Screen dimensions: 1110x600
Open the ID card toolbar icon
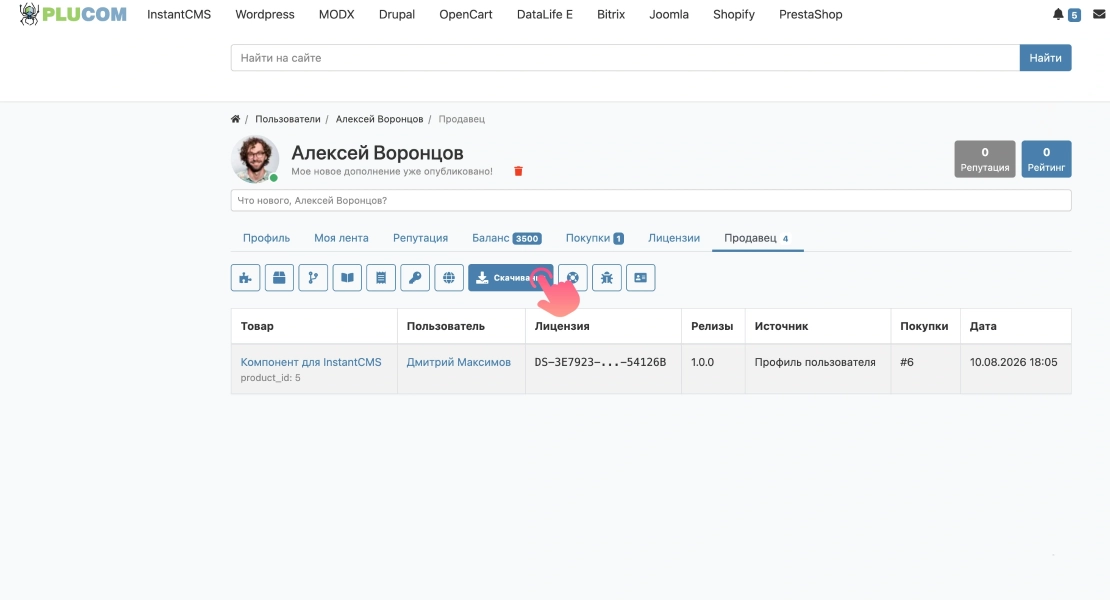(641, 277)
